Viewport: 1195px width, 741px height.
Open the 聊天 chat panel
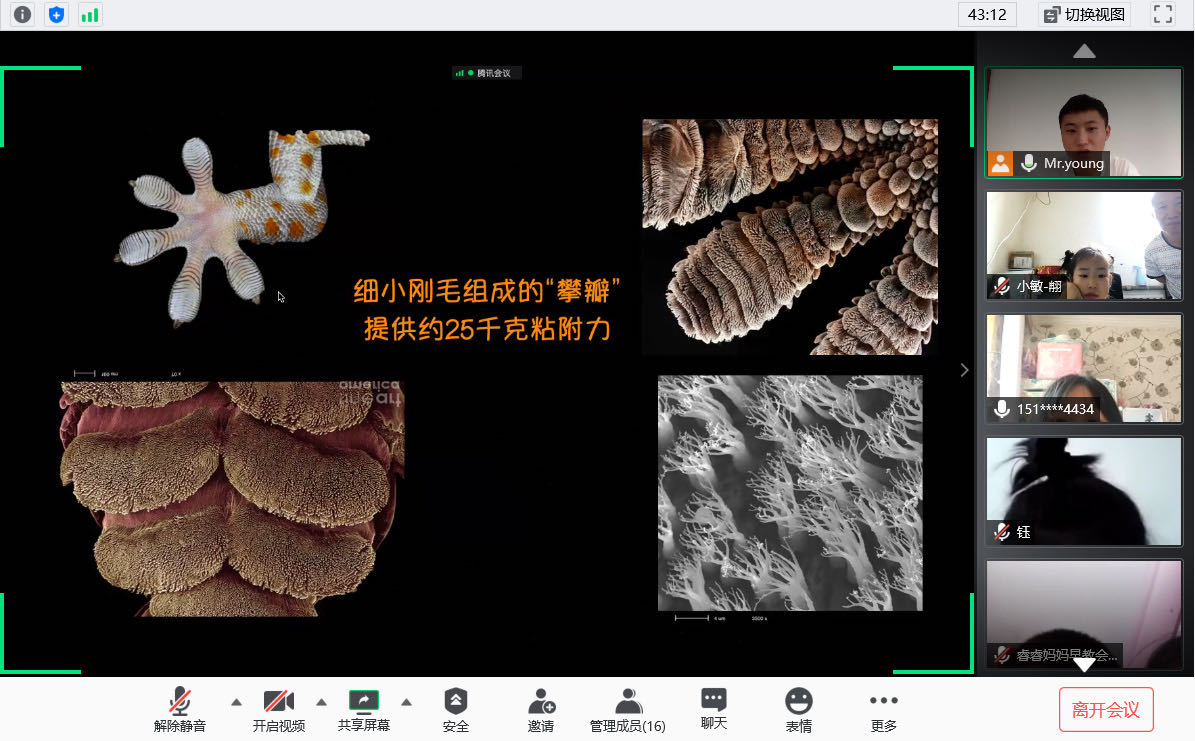click(713, 710)
